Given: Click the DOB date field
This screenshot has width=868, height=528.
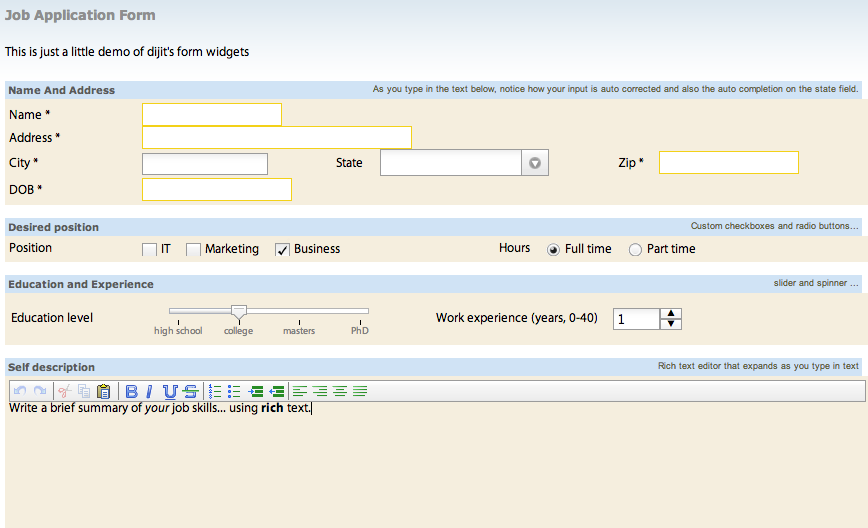Looking at the screenshot, I should pyautogui.click(x=217, y=189).
